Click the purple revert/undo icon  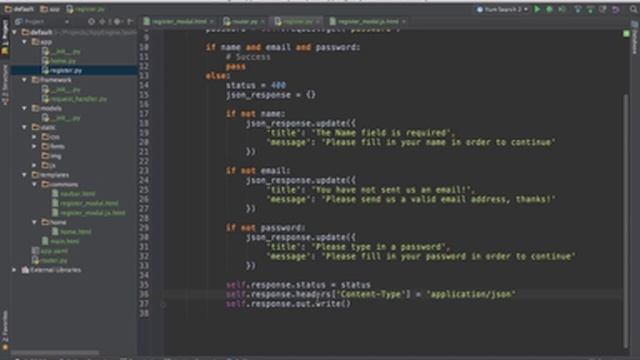[x=616, y=9]
